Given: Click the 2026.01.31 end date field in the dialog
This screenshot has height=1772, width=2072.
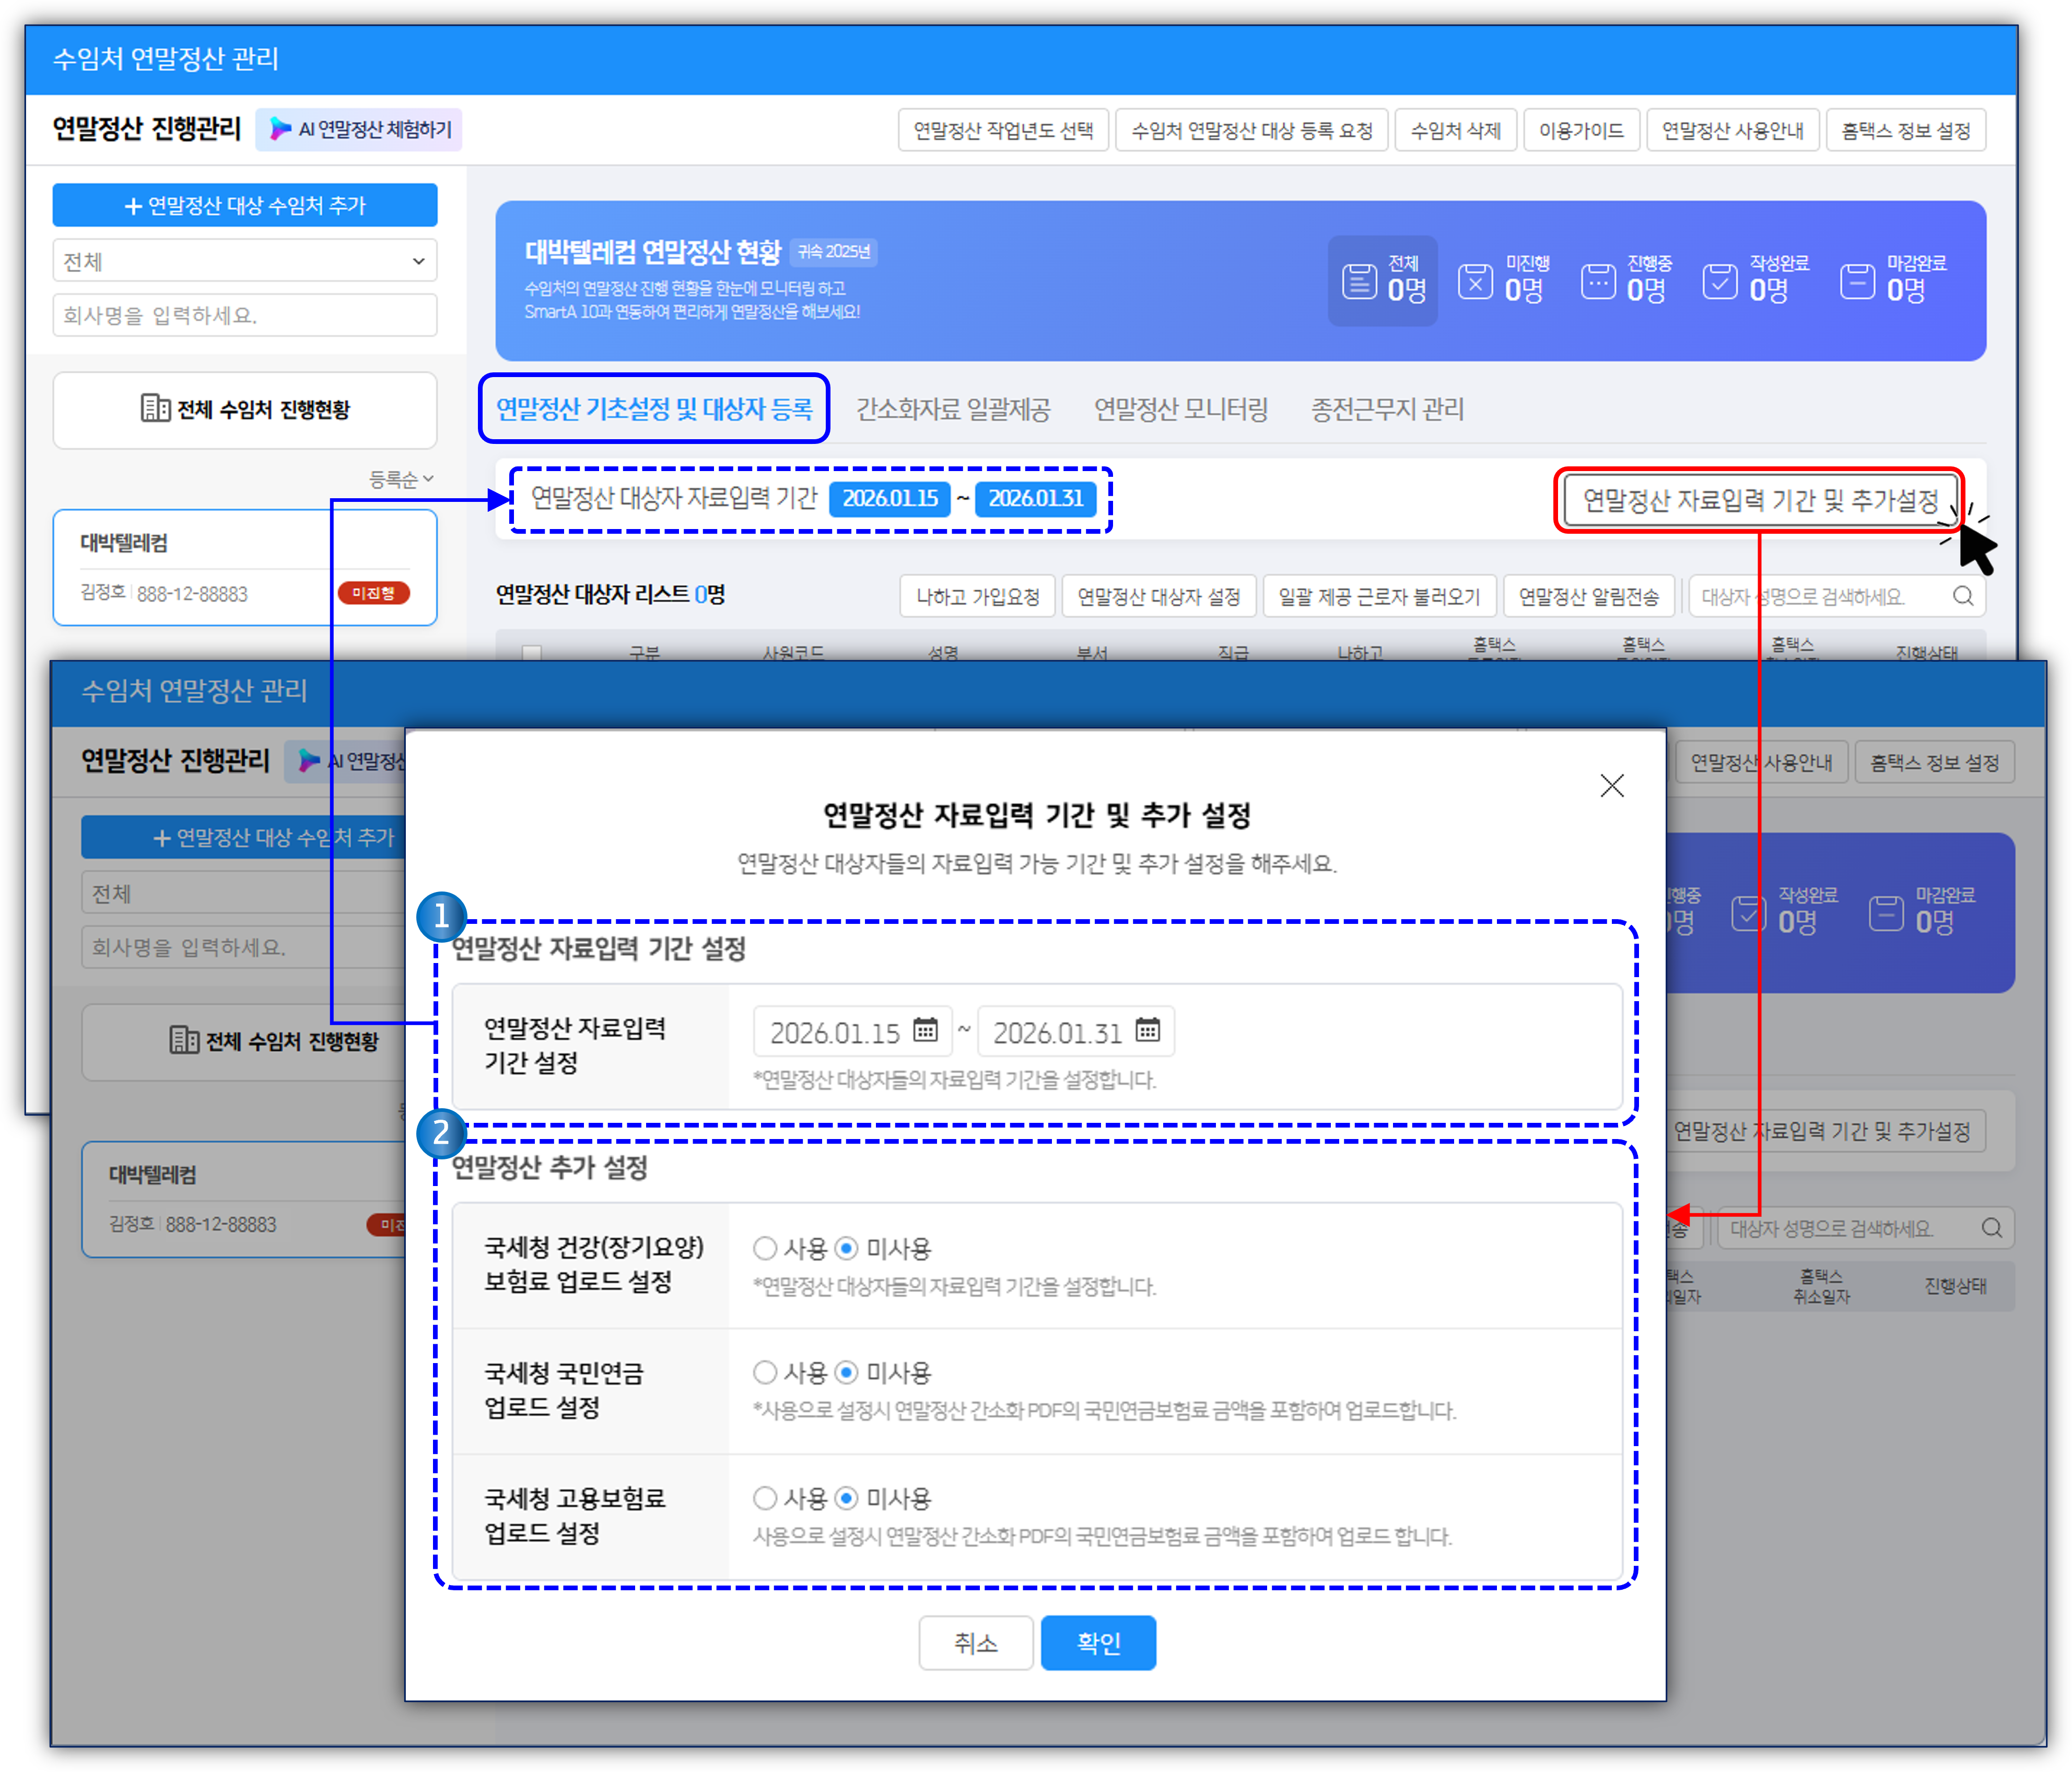Looking at the screenshot, I should (x=1076, y=1031).
